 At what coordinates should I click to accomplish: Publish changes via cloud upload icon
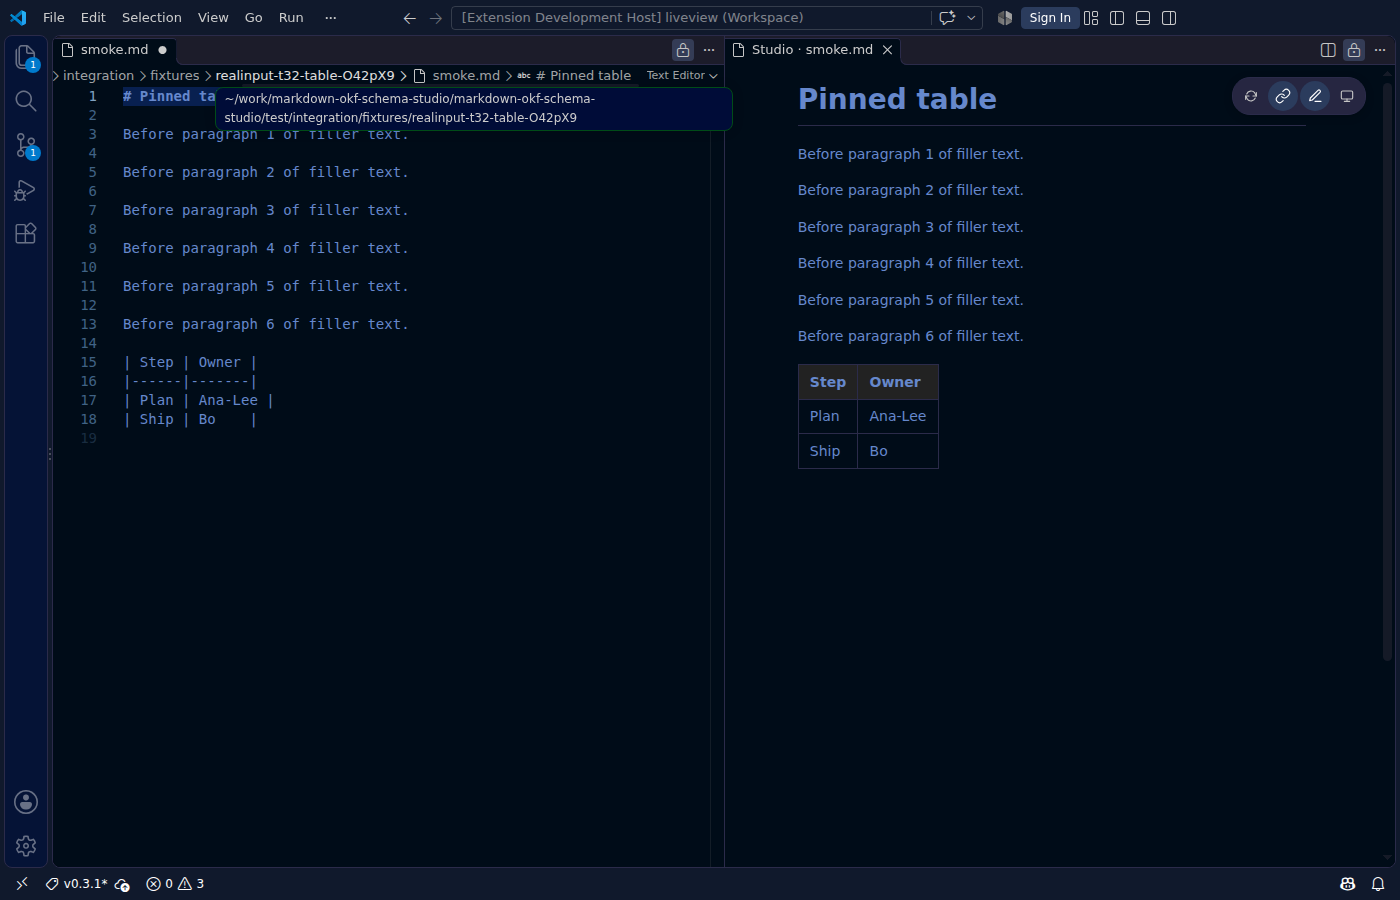[x=122, y=884]
